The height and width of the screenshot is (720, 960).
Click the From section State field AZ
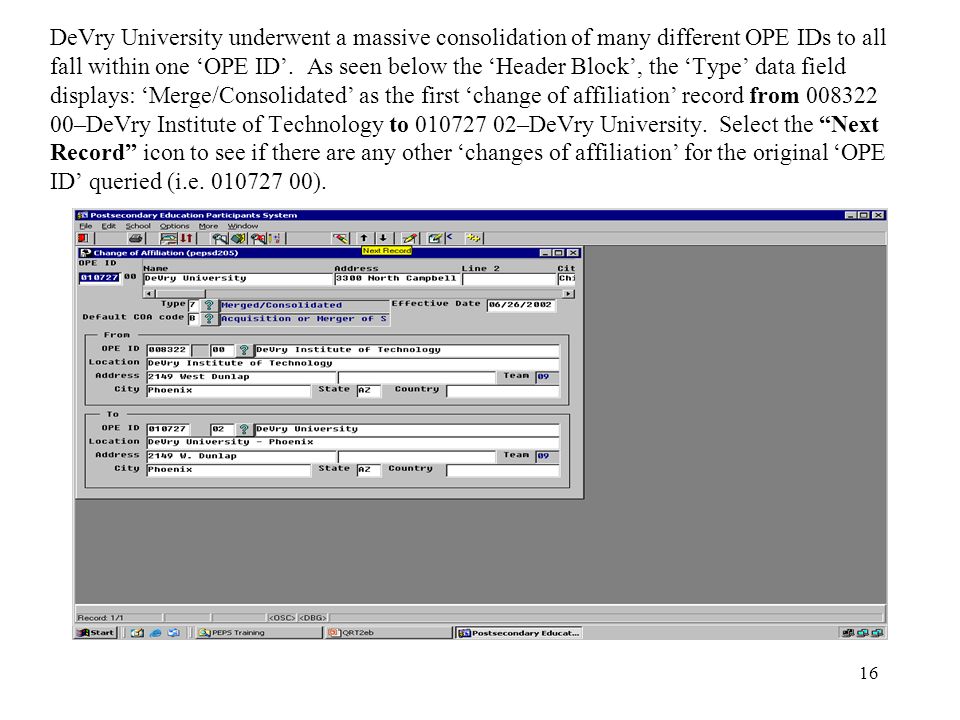point(369,390)
